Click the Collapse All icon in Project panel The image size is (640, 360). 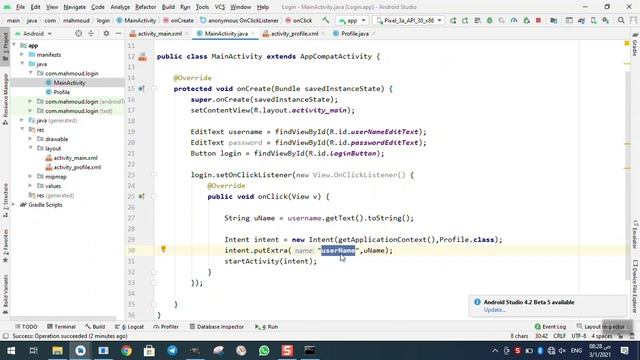point(91,33)
